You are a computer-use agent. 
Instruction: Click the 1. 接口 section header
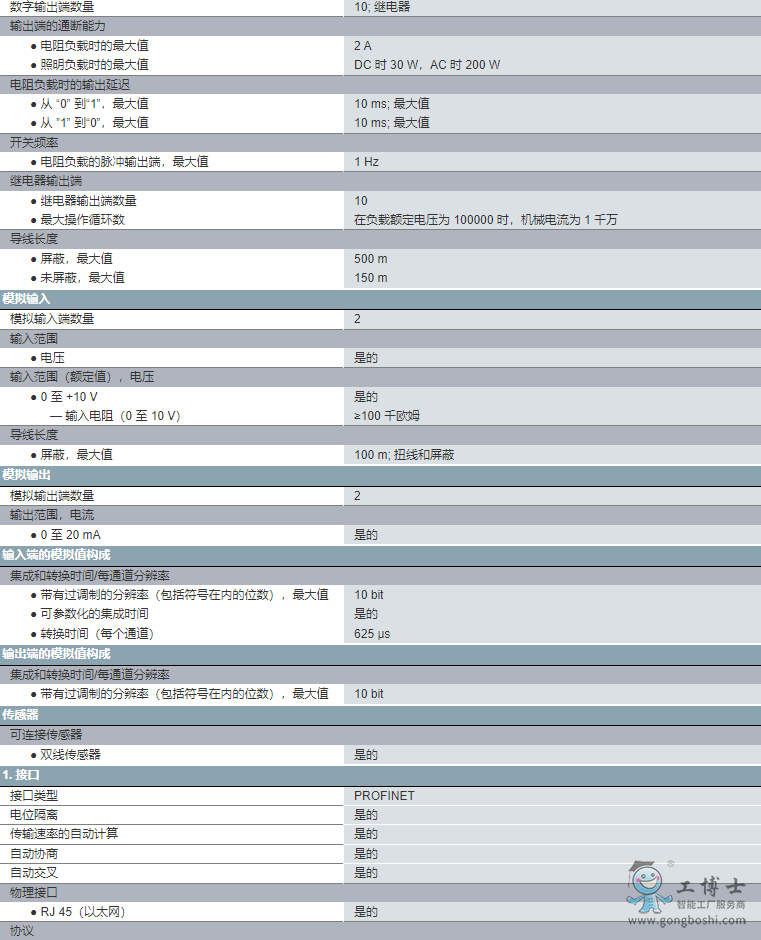click(x=22, y=775)
